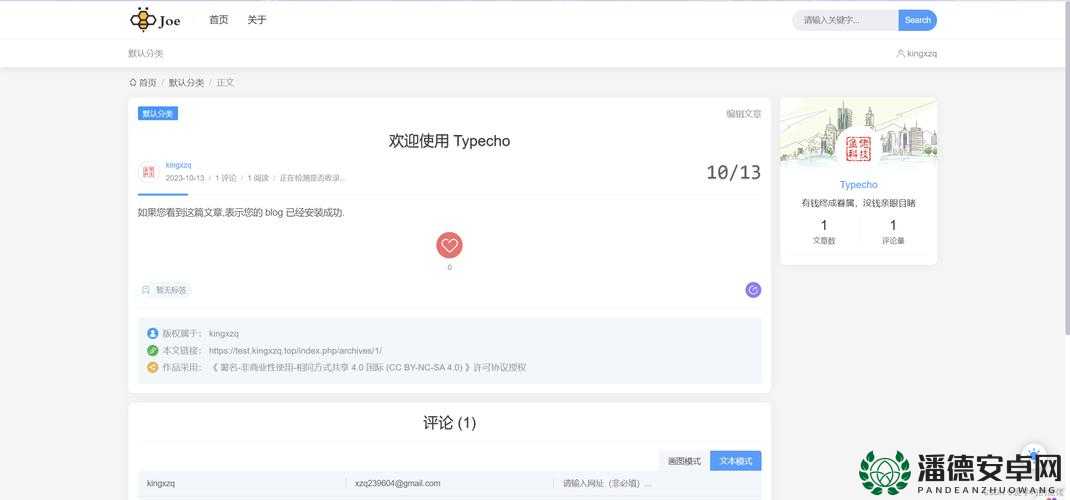Open the CC BY-NC-SA 4.0 license link
Viewport: 1070px width, 500px height.
pos(368,368)
